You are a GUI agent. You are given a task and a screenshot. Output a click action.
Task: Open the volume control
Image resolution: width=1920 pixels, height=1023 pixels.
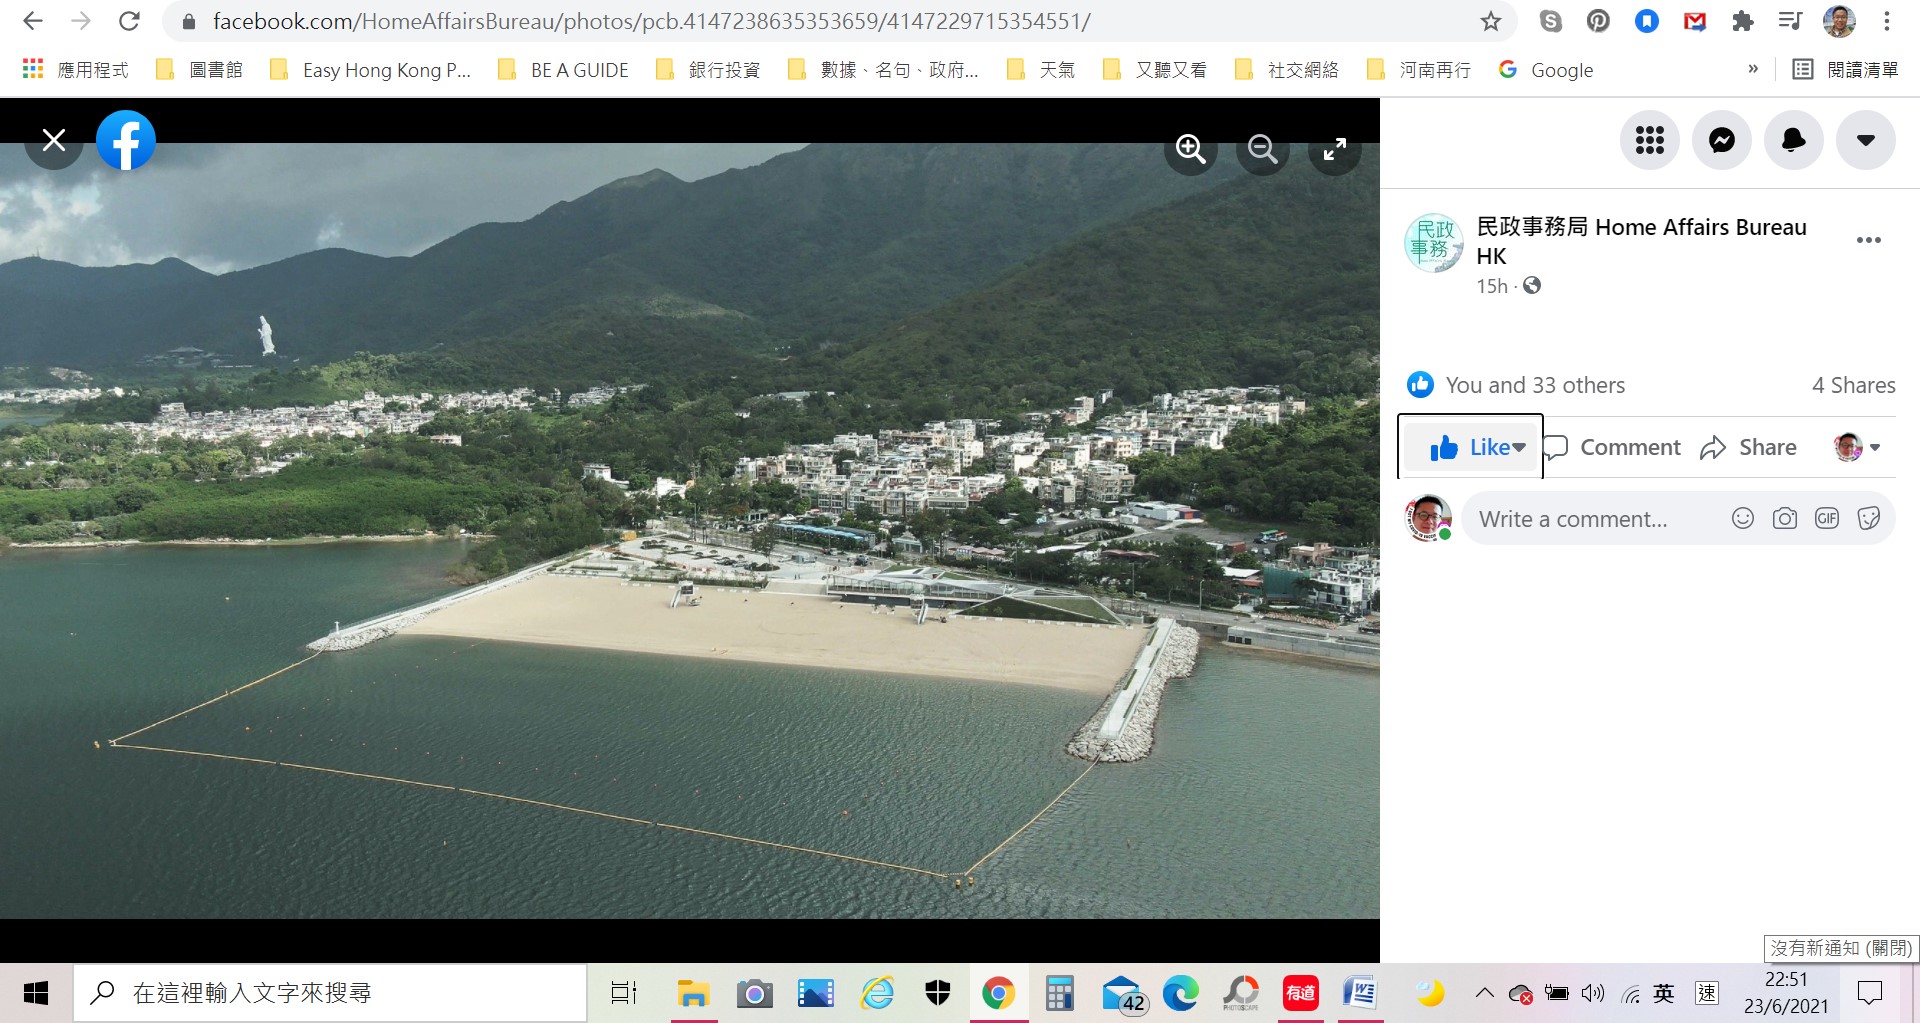click(x=1593, y=993)
